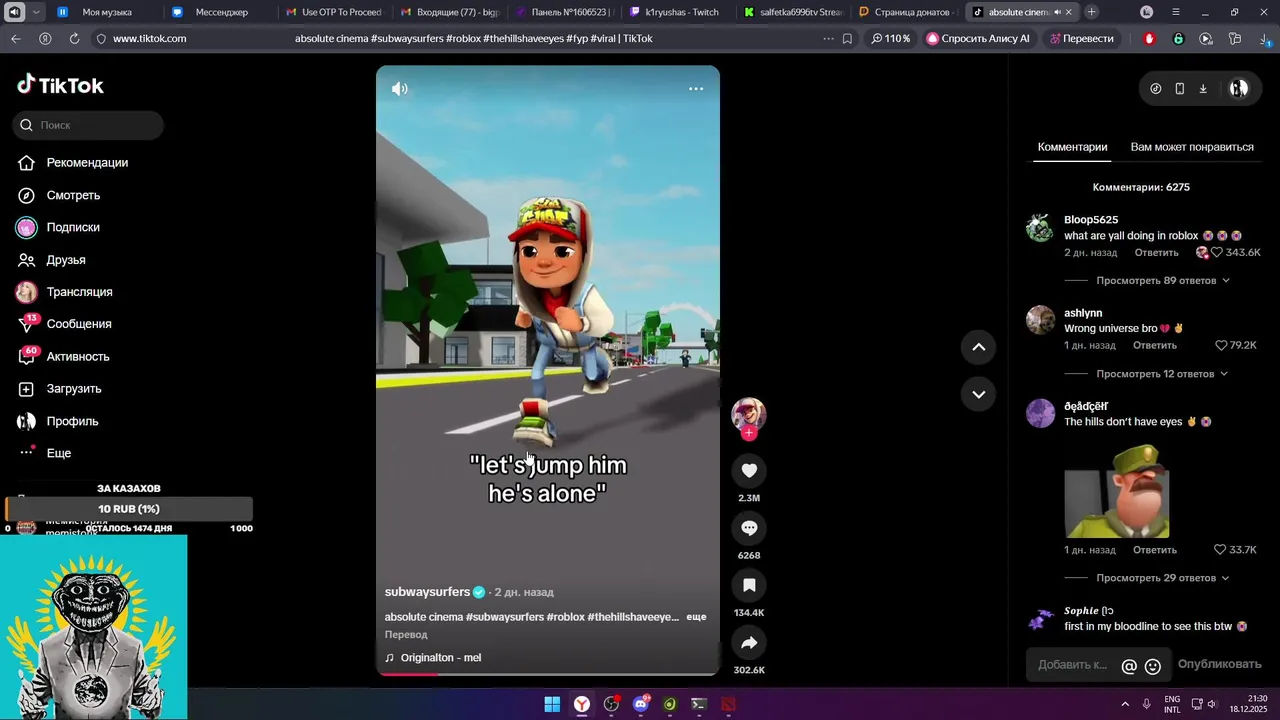Switch to Вам может понравиться tab
Image resolution: width=1280 pixels, height=720 pixels.
[x=1192, y=147]
